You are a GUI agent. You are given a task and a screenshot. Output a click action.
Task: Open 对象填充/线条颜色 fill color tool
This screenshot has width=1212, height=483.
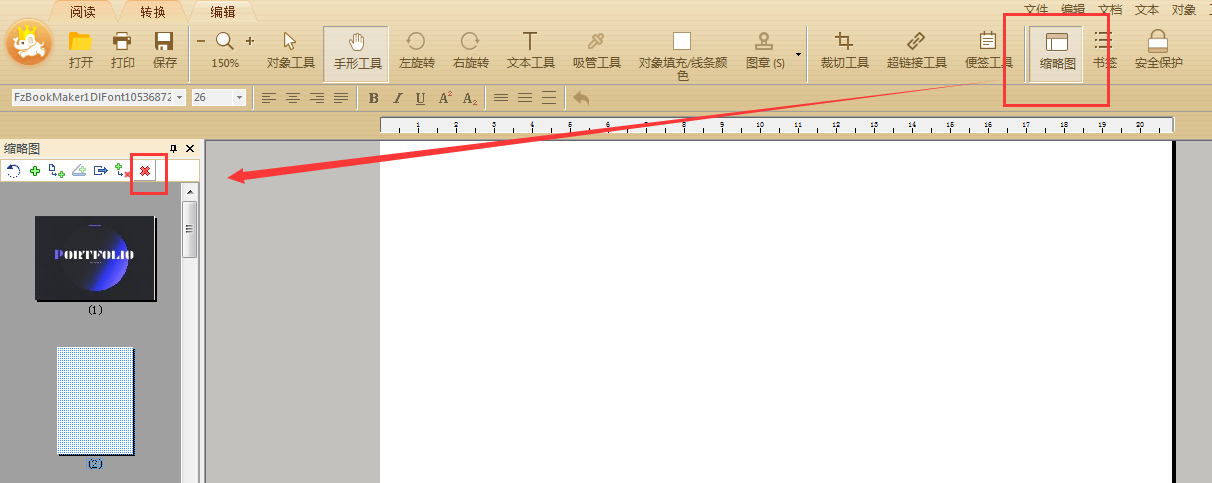click(682, 55)
